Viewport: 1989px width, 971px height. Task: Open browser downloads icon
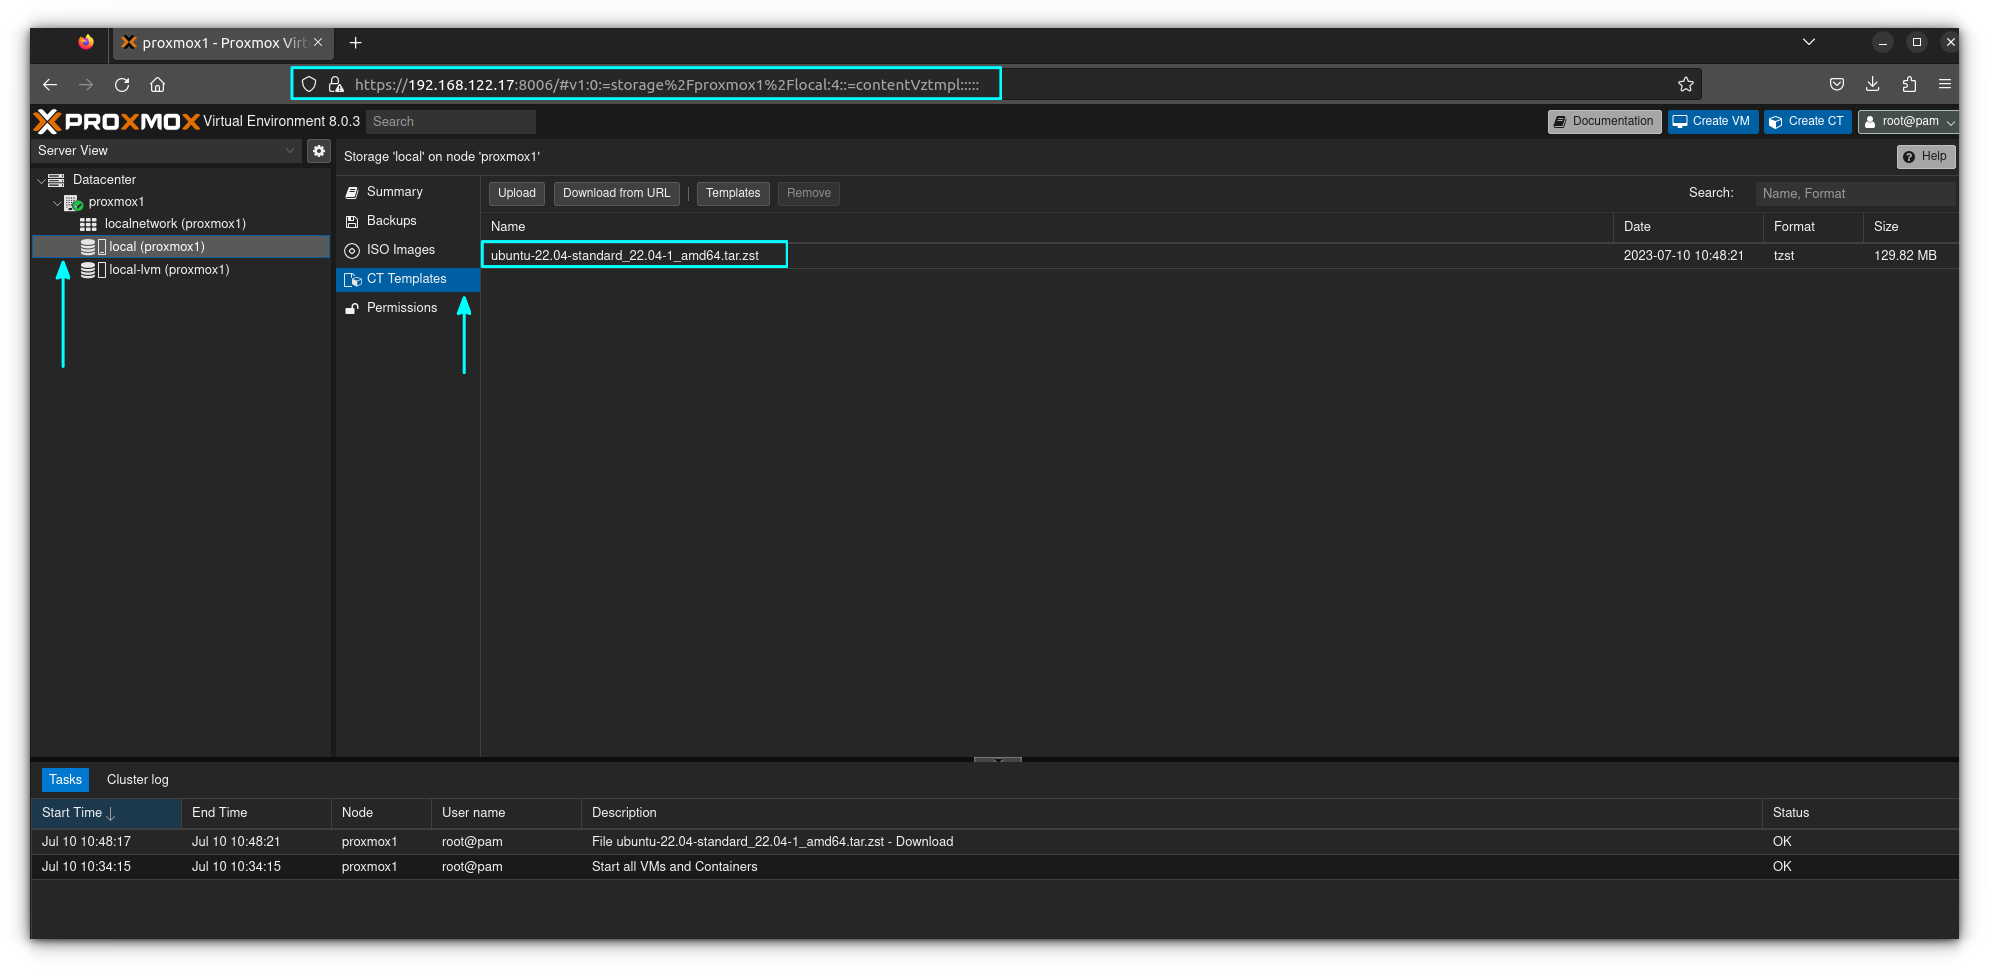(1873, 84)
